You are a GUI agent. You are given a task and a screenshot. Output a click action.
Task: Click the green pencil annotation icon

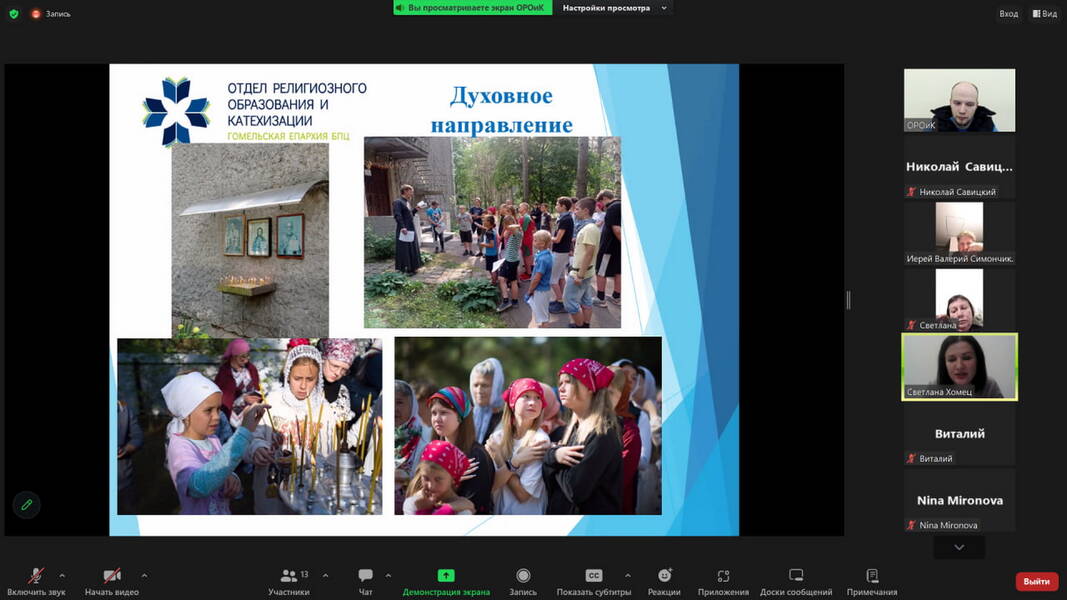pos(27,505)
